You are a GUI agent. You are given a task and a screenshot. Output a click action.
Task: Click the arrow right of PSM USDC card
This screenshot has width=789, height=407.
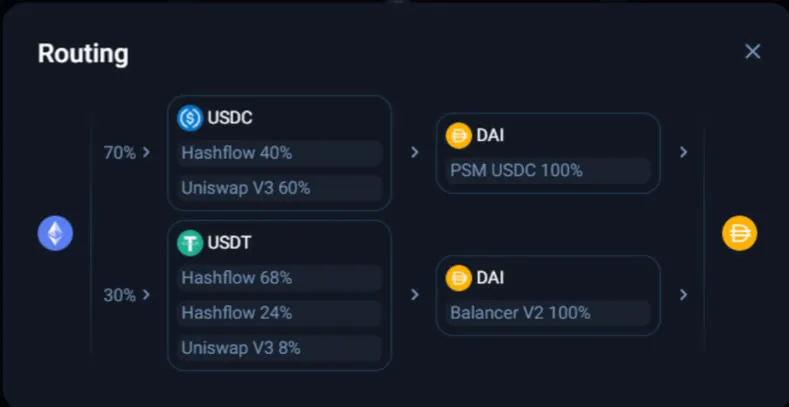[683, 153]
